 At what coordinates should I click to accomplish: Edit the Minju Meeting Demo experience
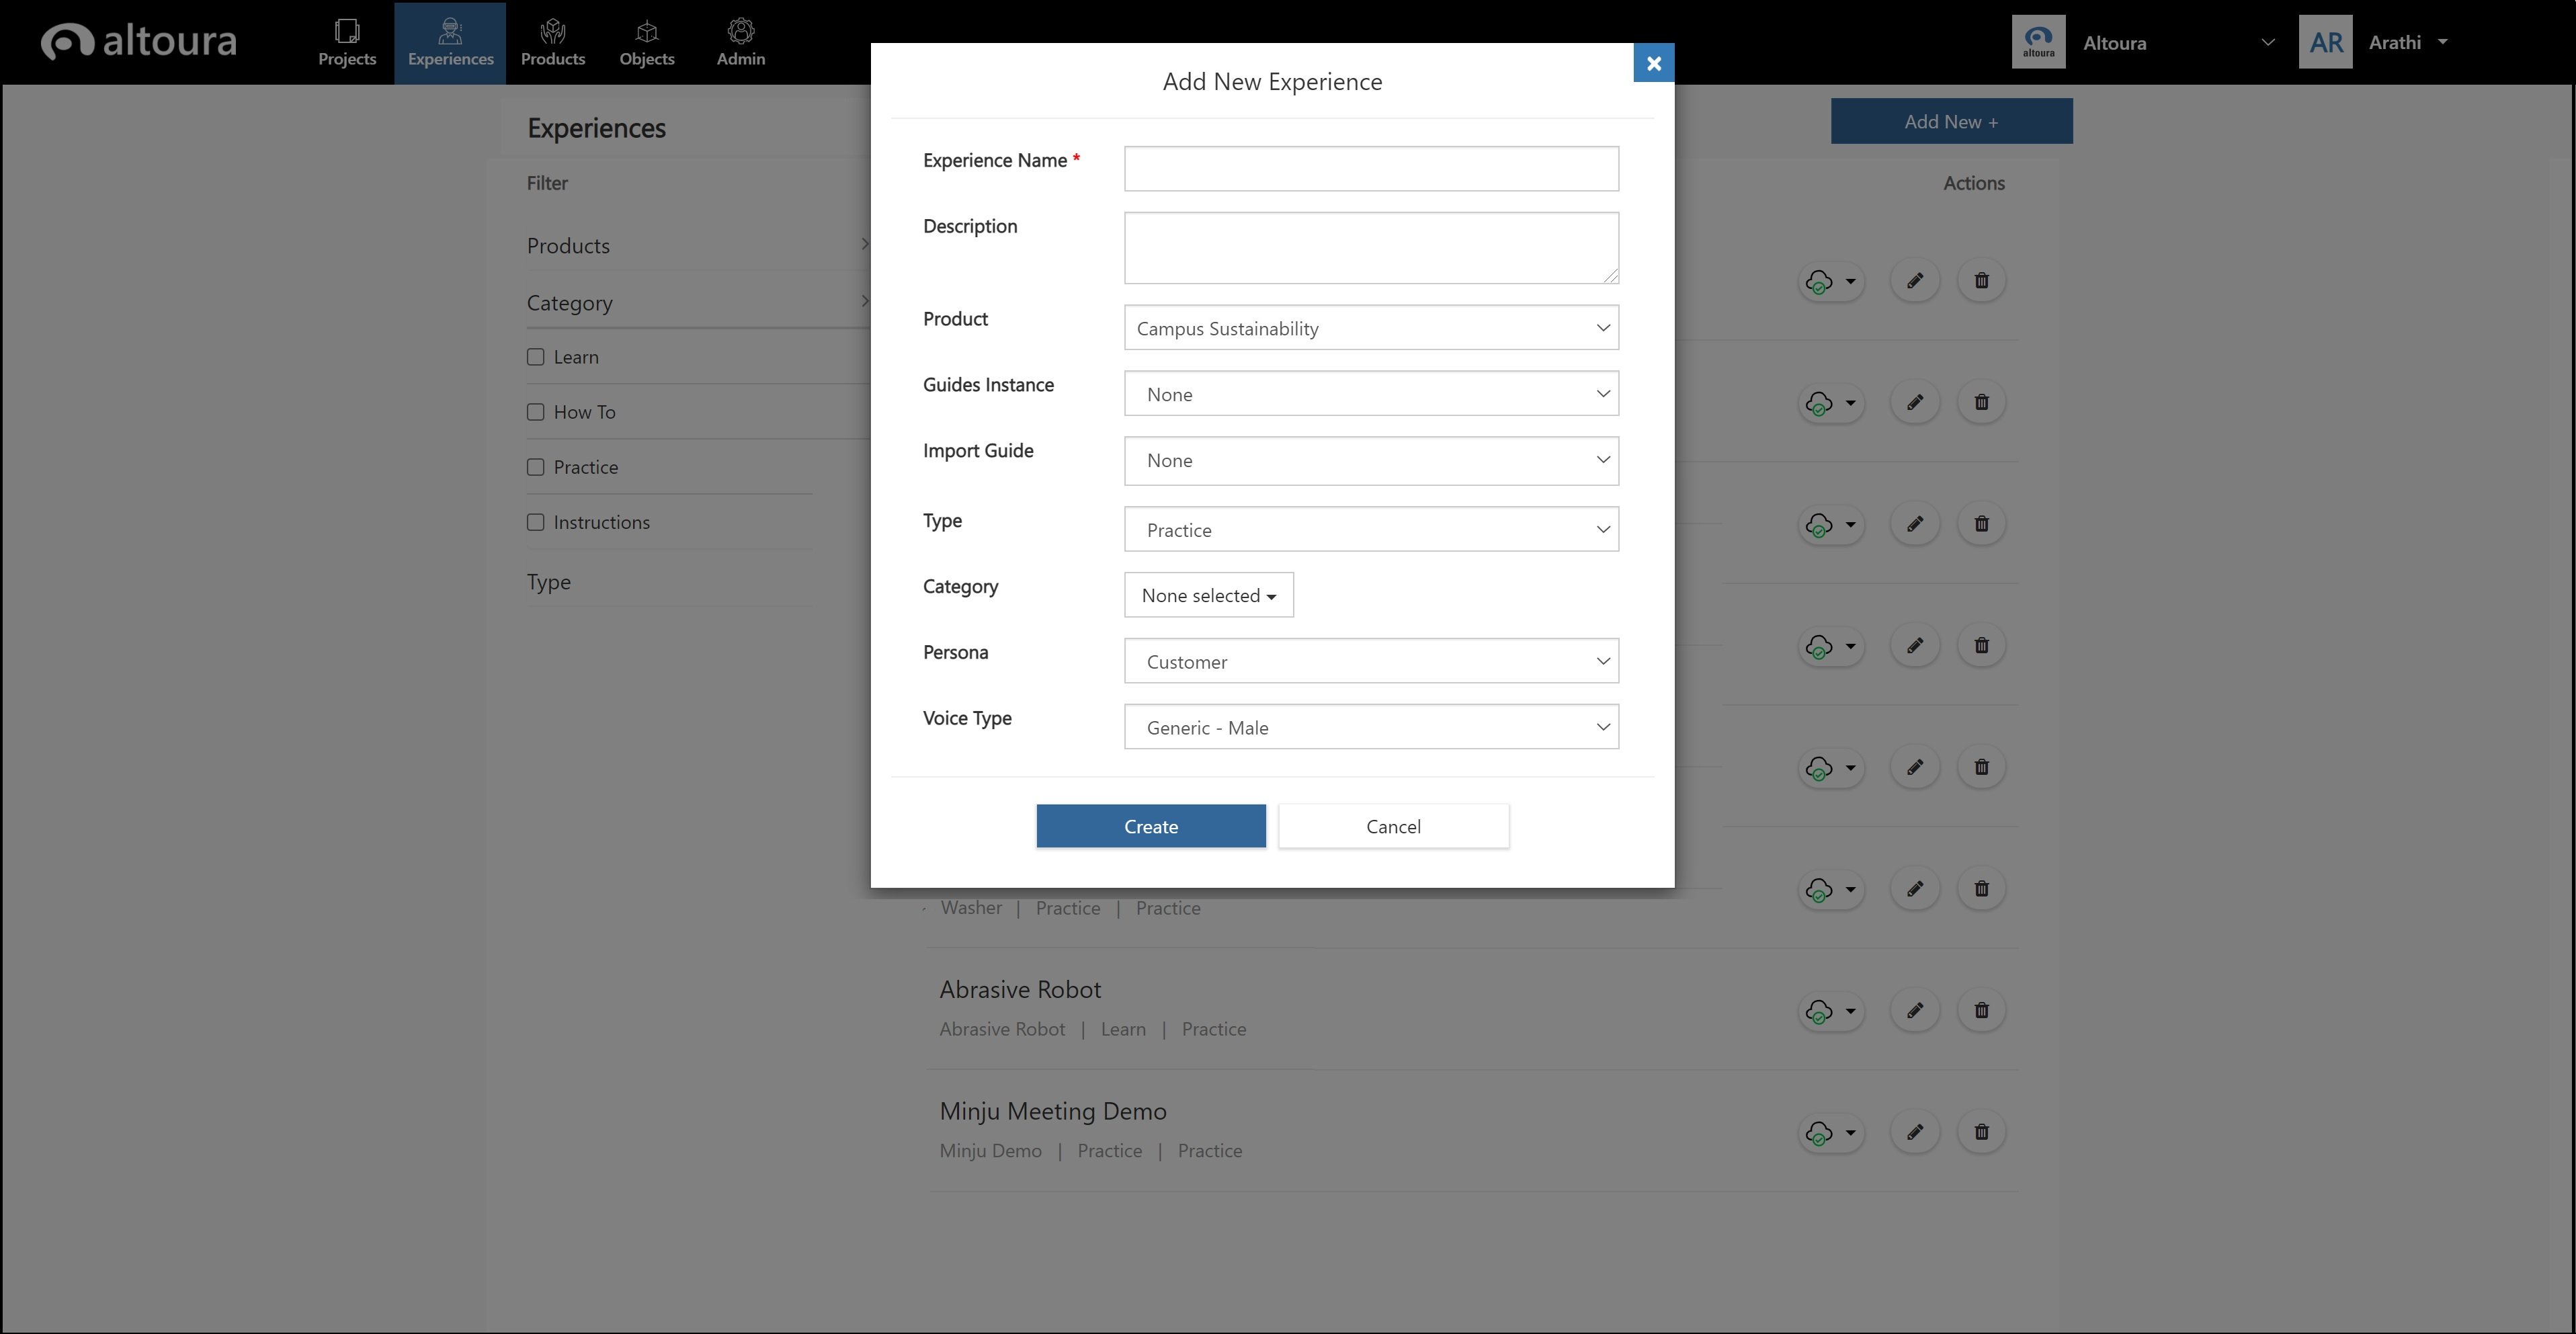pyautogui.click(x=1914, y=1132)
